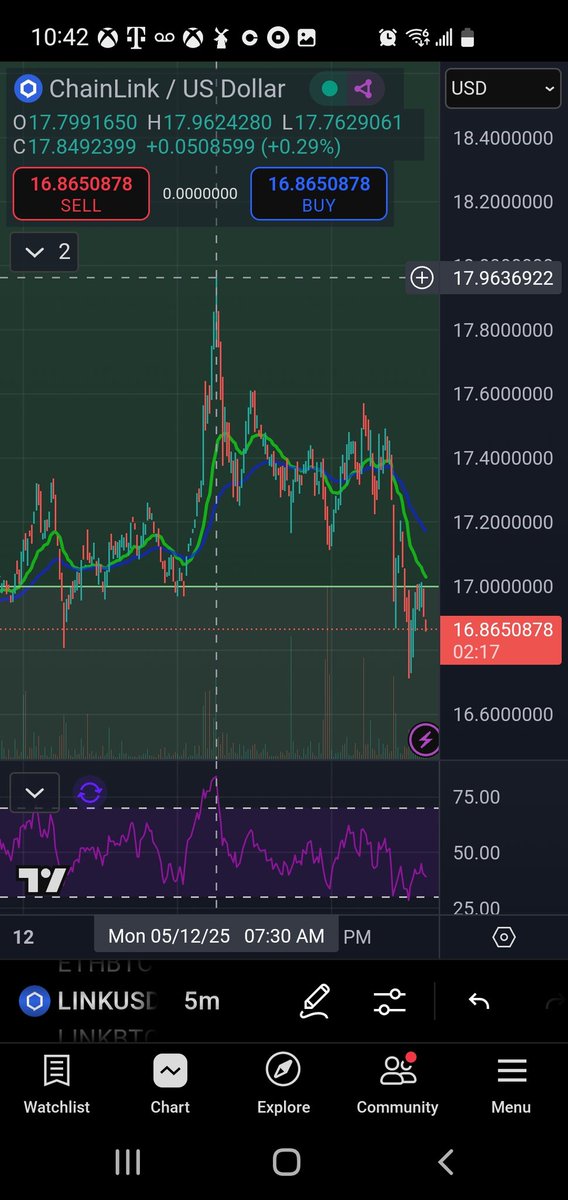Open the USD currency dropdown
This screenshot has height=1200, width=568.
tap(503, 88)
